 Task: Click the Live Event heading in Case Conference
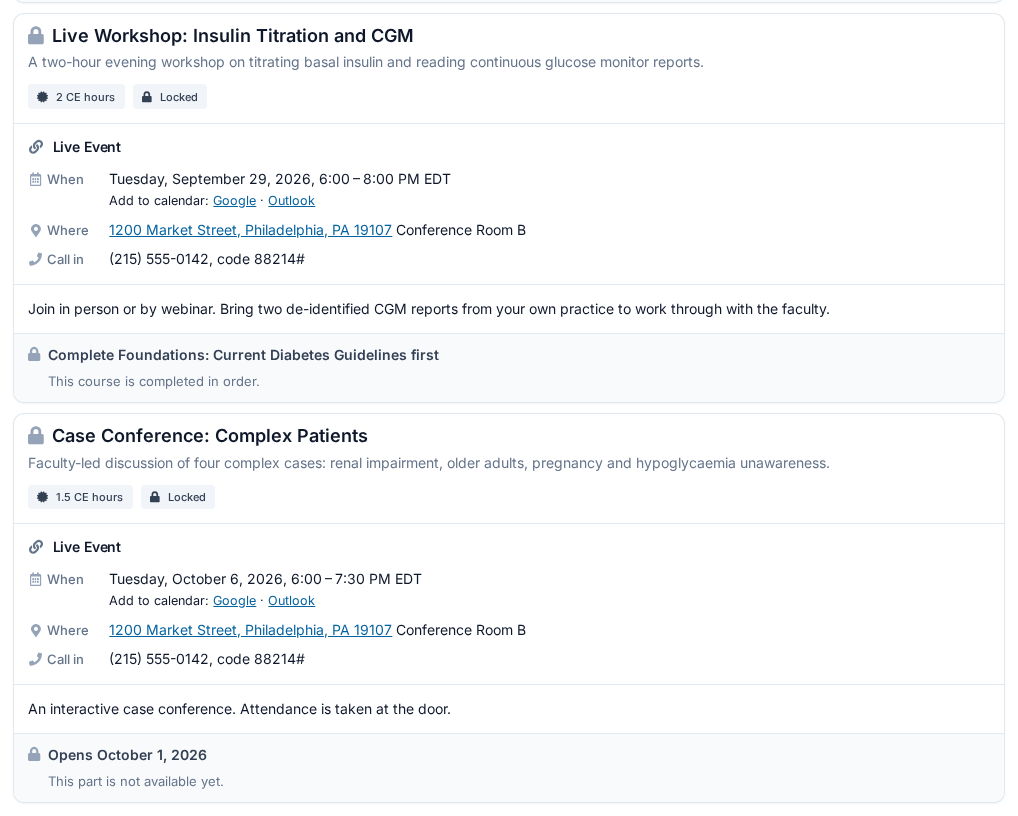coord(87,547)
